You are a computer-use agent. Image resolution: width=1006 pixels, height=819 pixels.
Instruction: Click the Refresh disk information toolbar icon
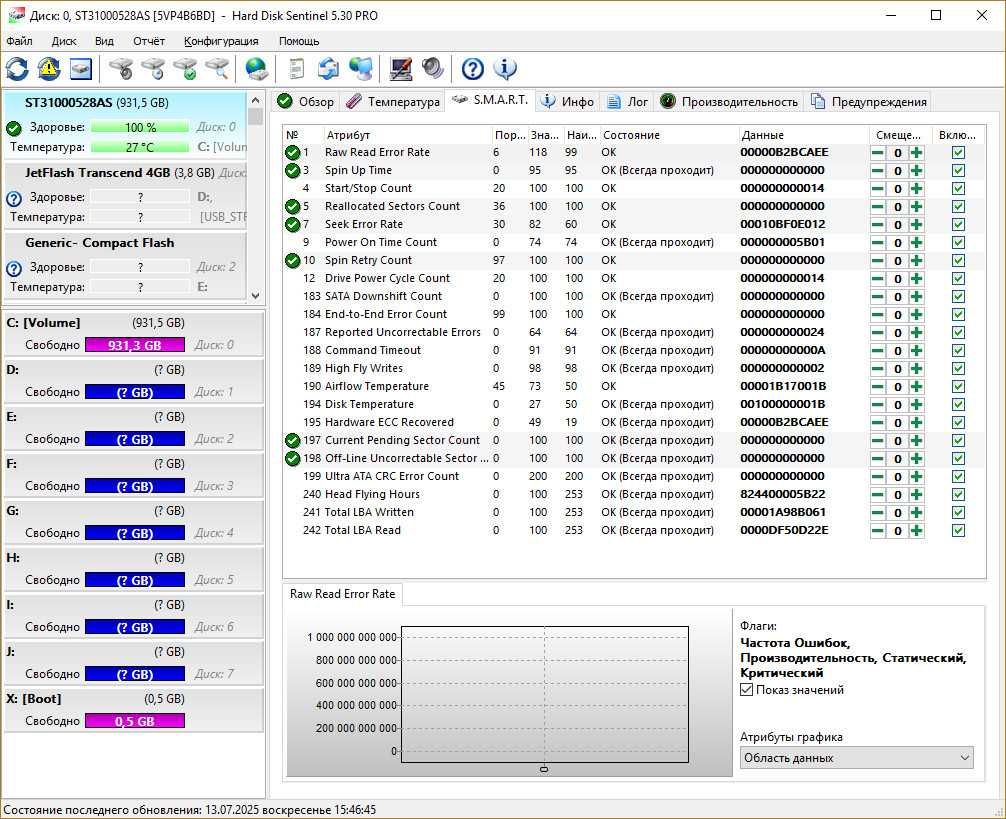tap(17, 69)
